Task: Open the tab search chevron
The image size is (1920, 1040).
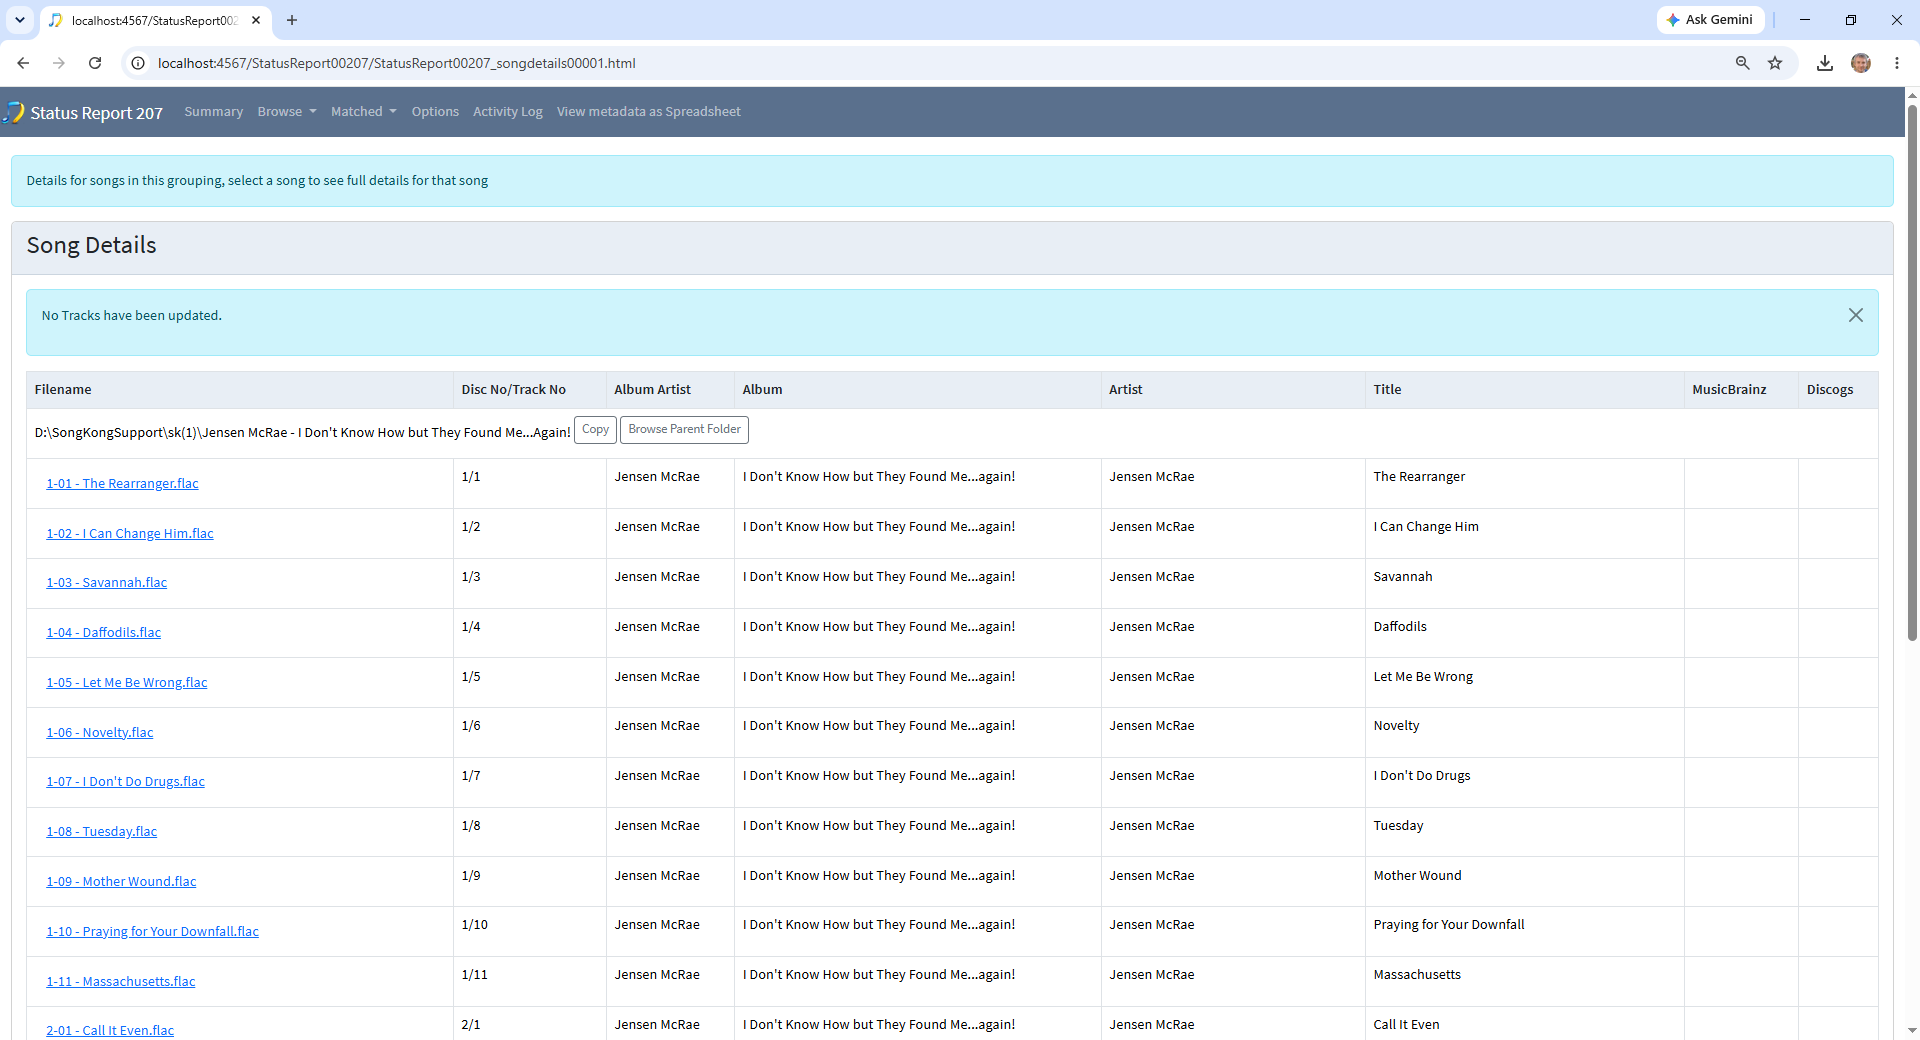Action: [20, 20]
